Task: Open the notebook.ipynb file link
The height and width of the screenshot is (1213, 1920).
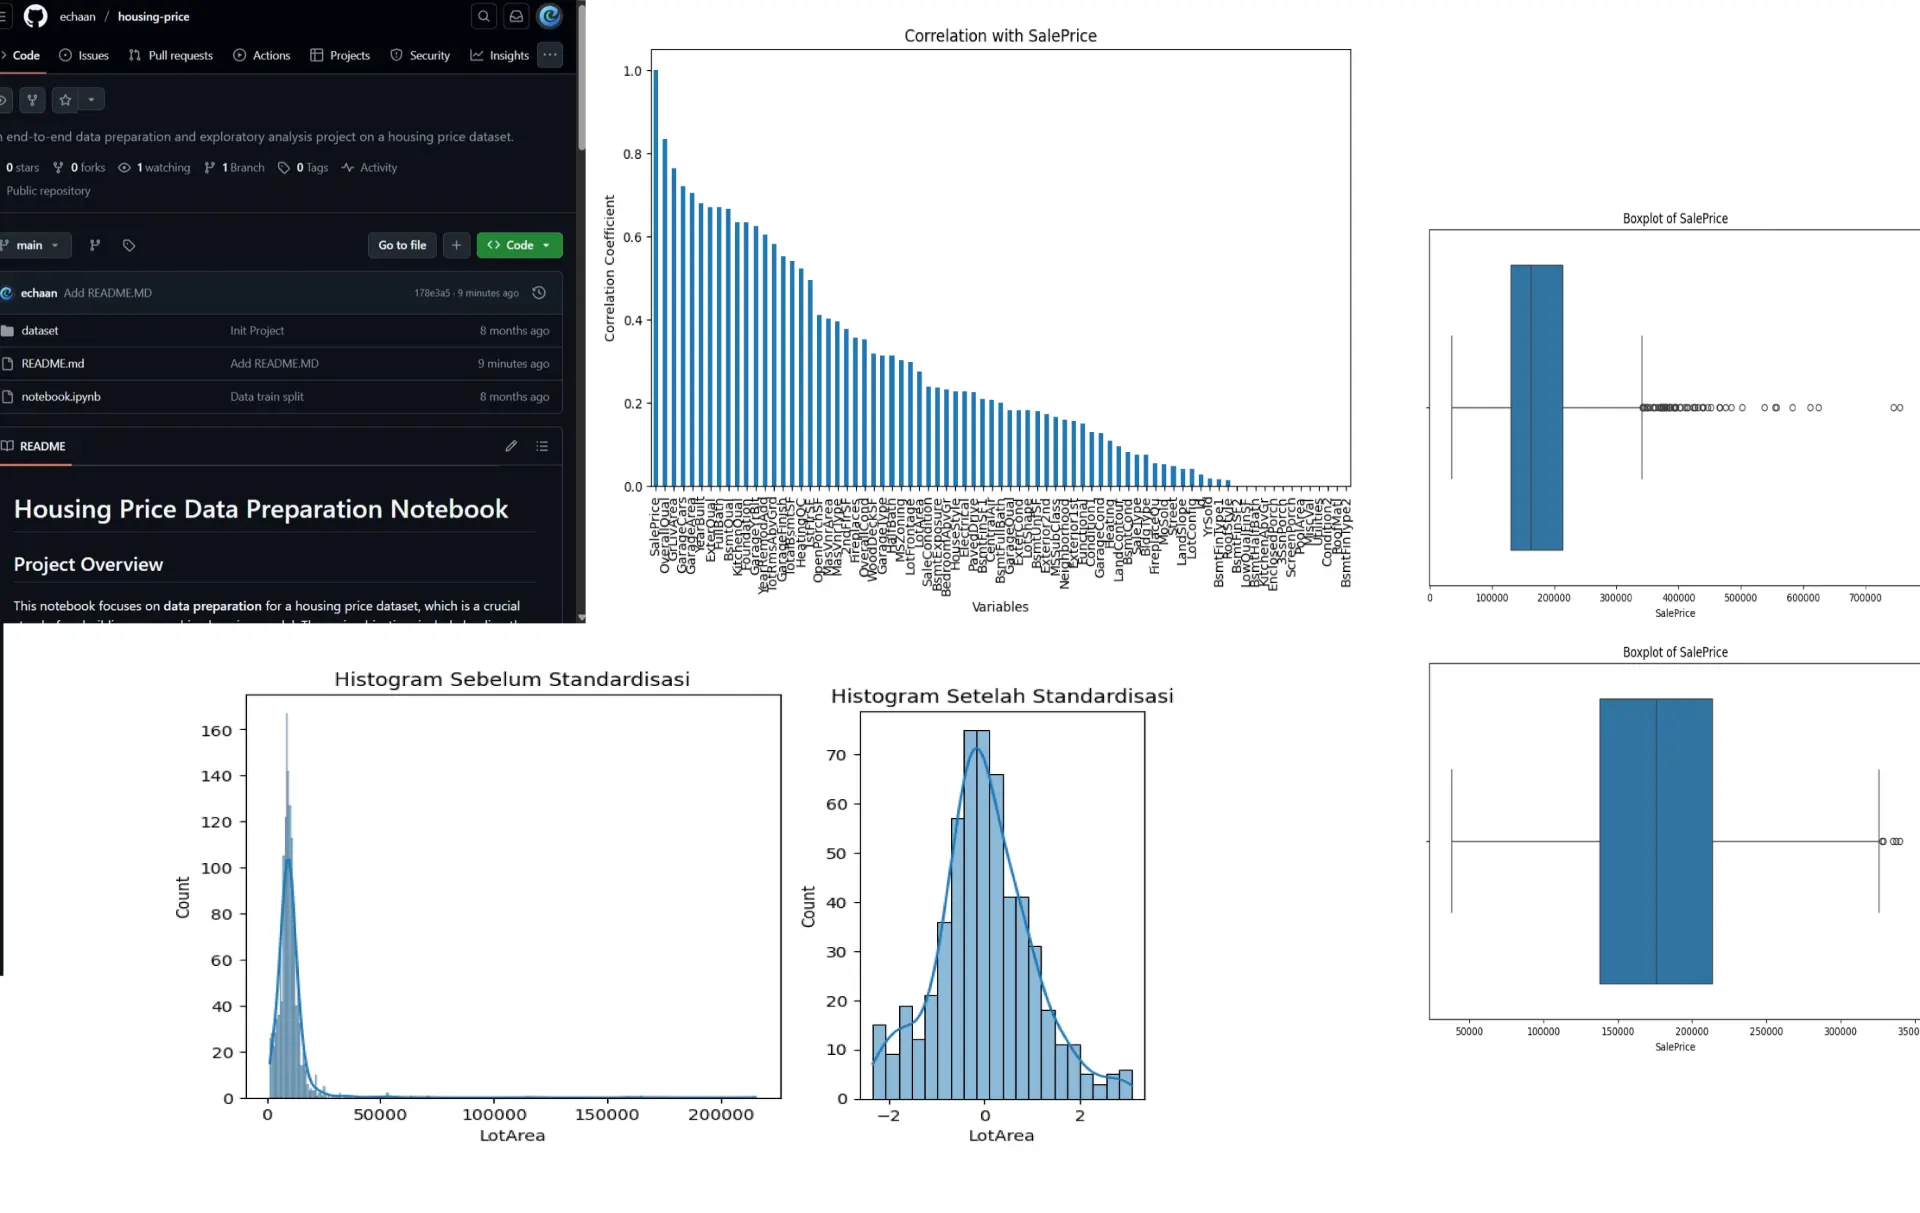Action: coord(61,396)
